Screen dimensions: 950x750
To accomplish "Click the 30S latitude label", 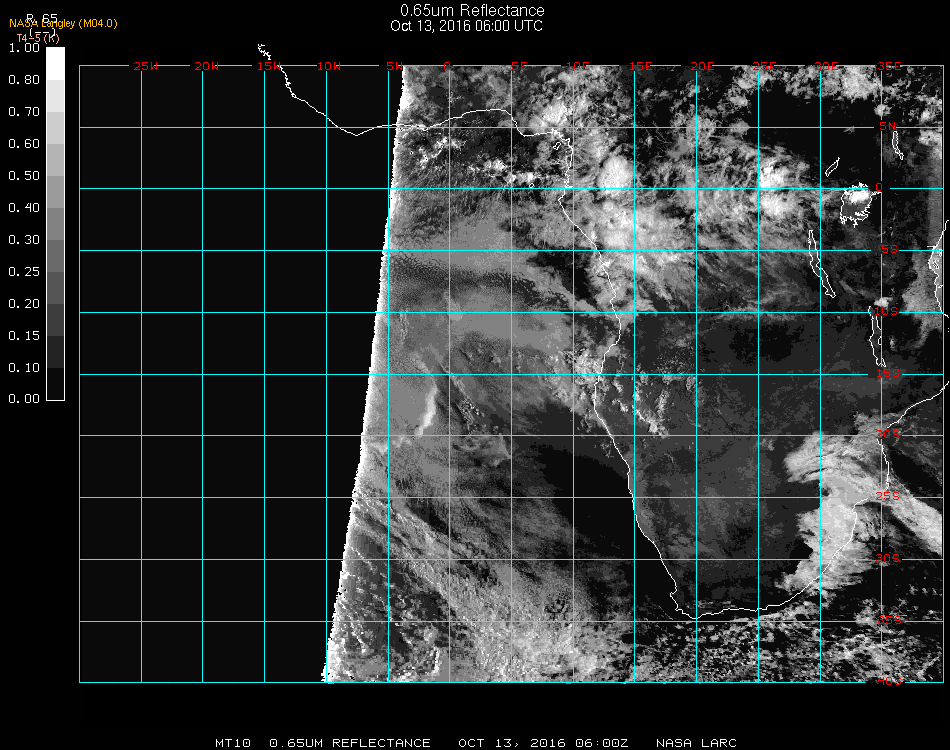I will pyautogui.click(x=888, y=558).
